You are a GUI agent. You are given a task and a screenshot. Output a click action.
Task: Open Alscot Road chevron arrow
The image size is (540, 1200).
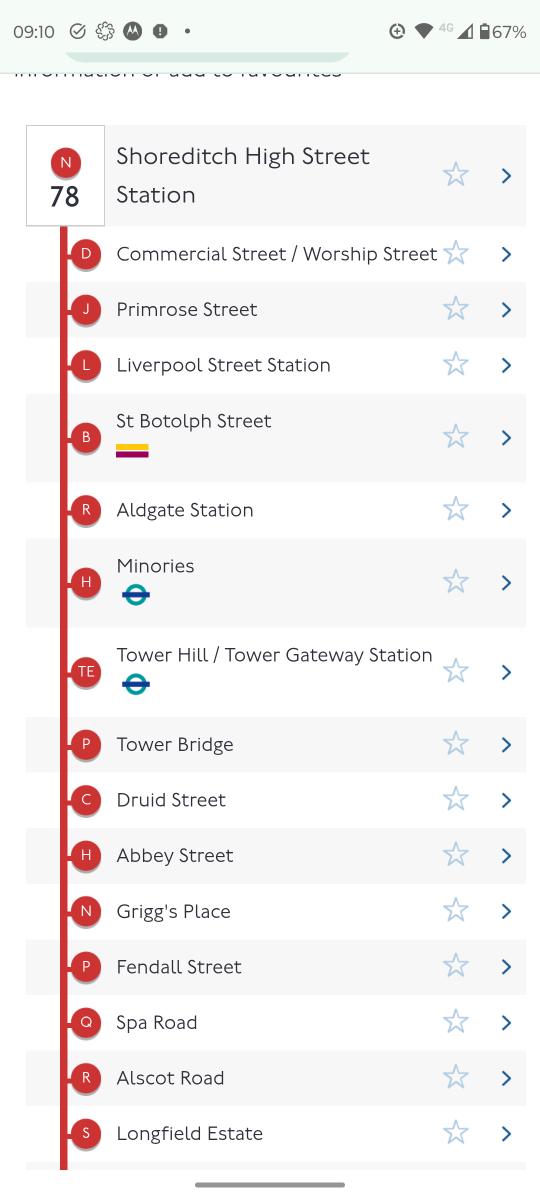pos(506,1078)
